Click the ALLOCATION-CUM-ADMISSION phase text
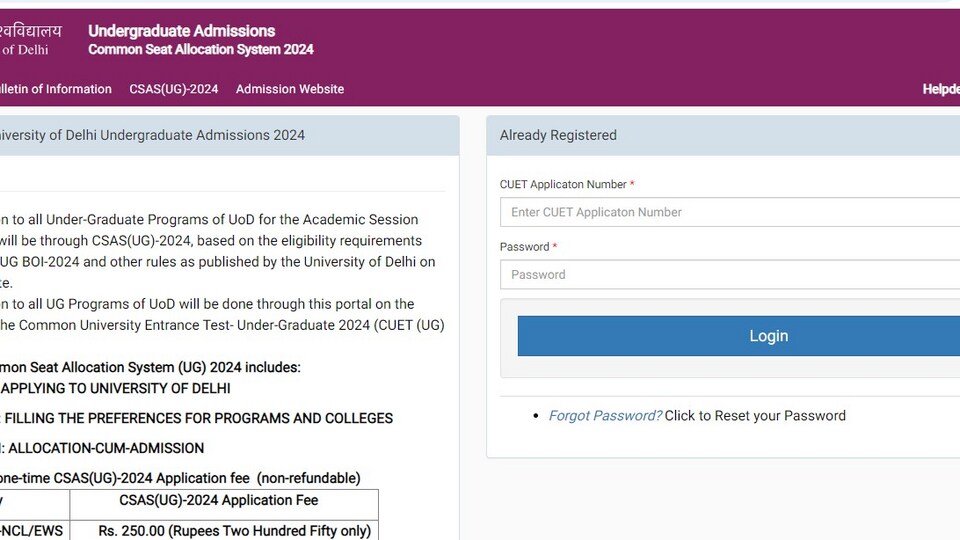 106,448
